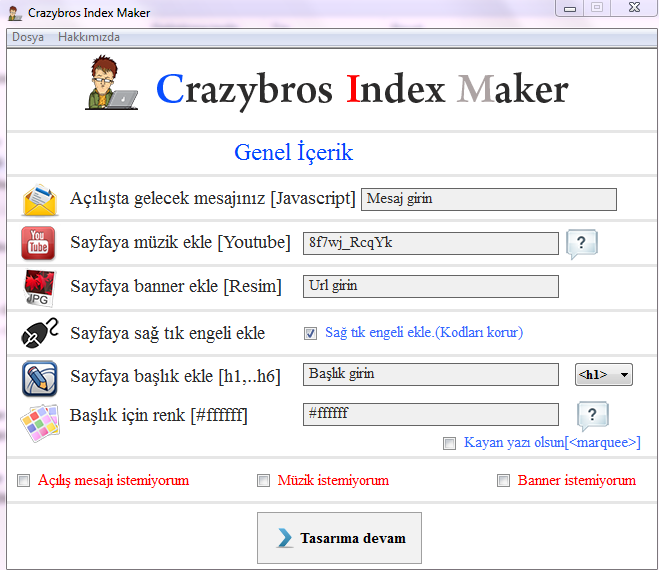Open the heading color help bubble
Screen dimensions: 659x570
[x=593, y=415]
